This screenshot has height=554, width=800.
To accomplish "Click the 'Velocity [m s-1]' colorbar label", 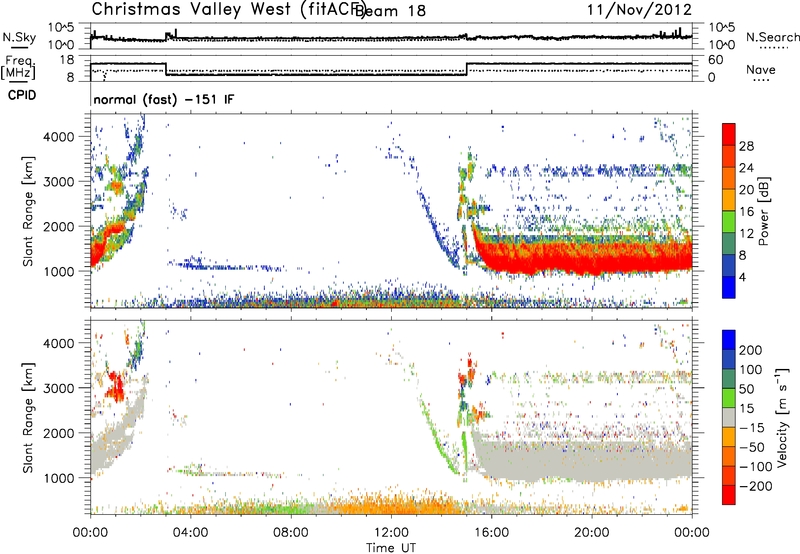I will (781, 417).
